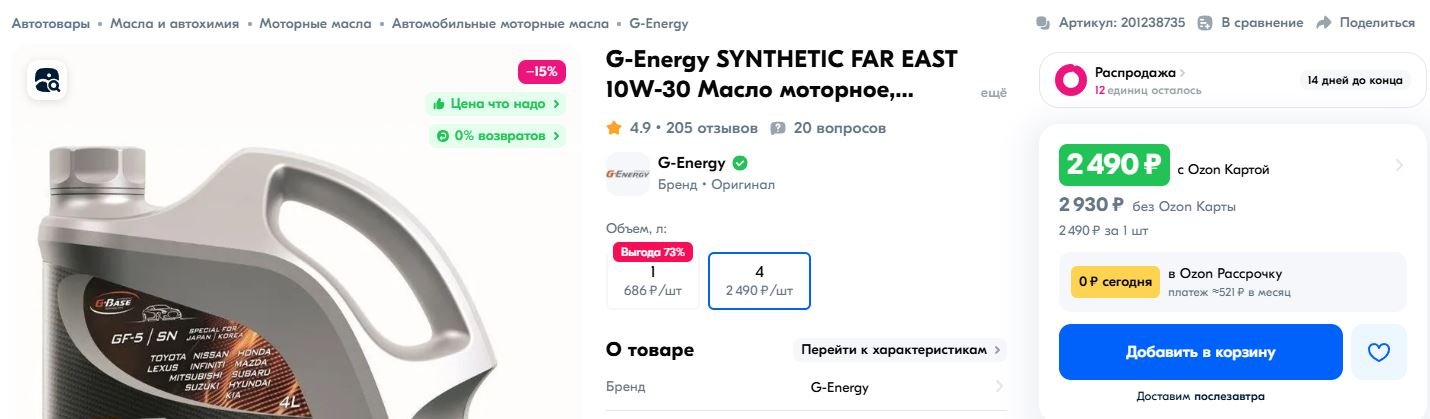
Task: Expand full title with ещё
Action: point(993,92)
